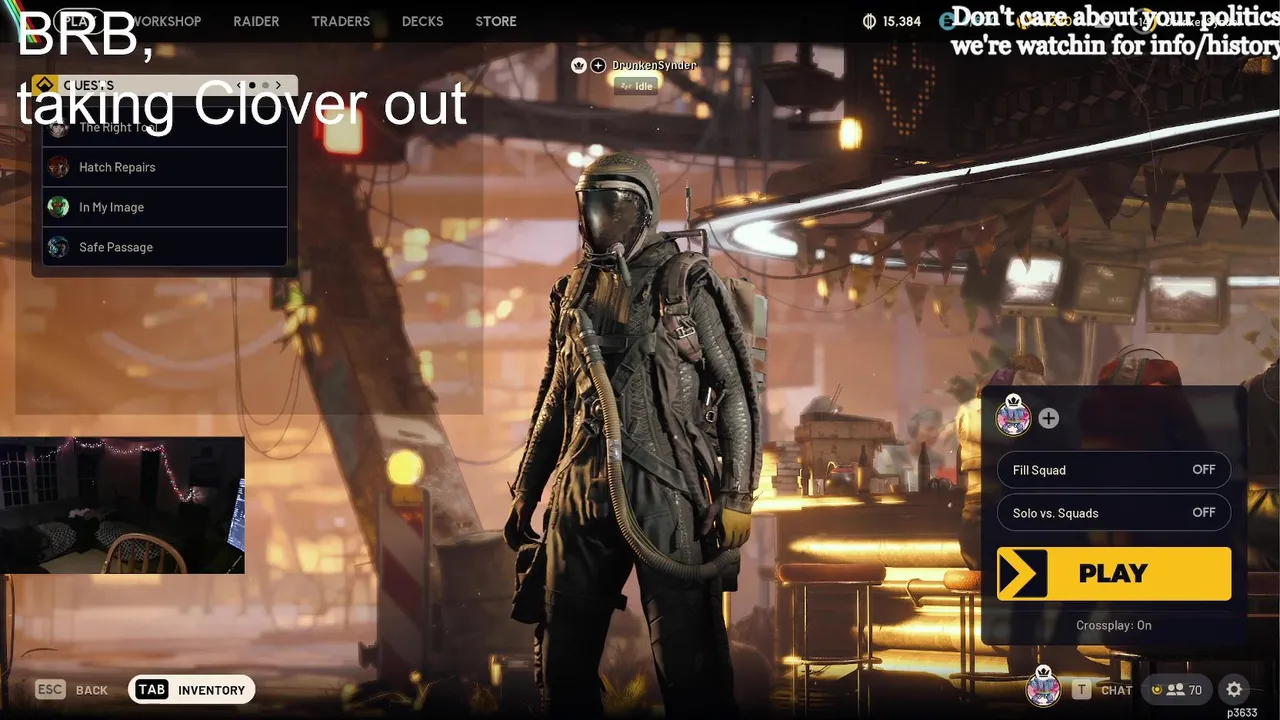1280x720 pixels.
Task: Click the crown leader icon above character
Action: [x=578, y=65]
